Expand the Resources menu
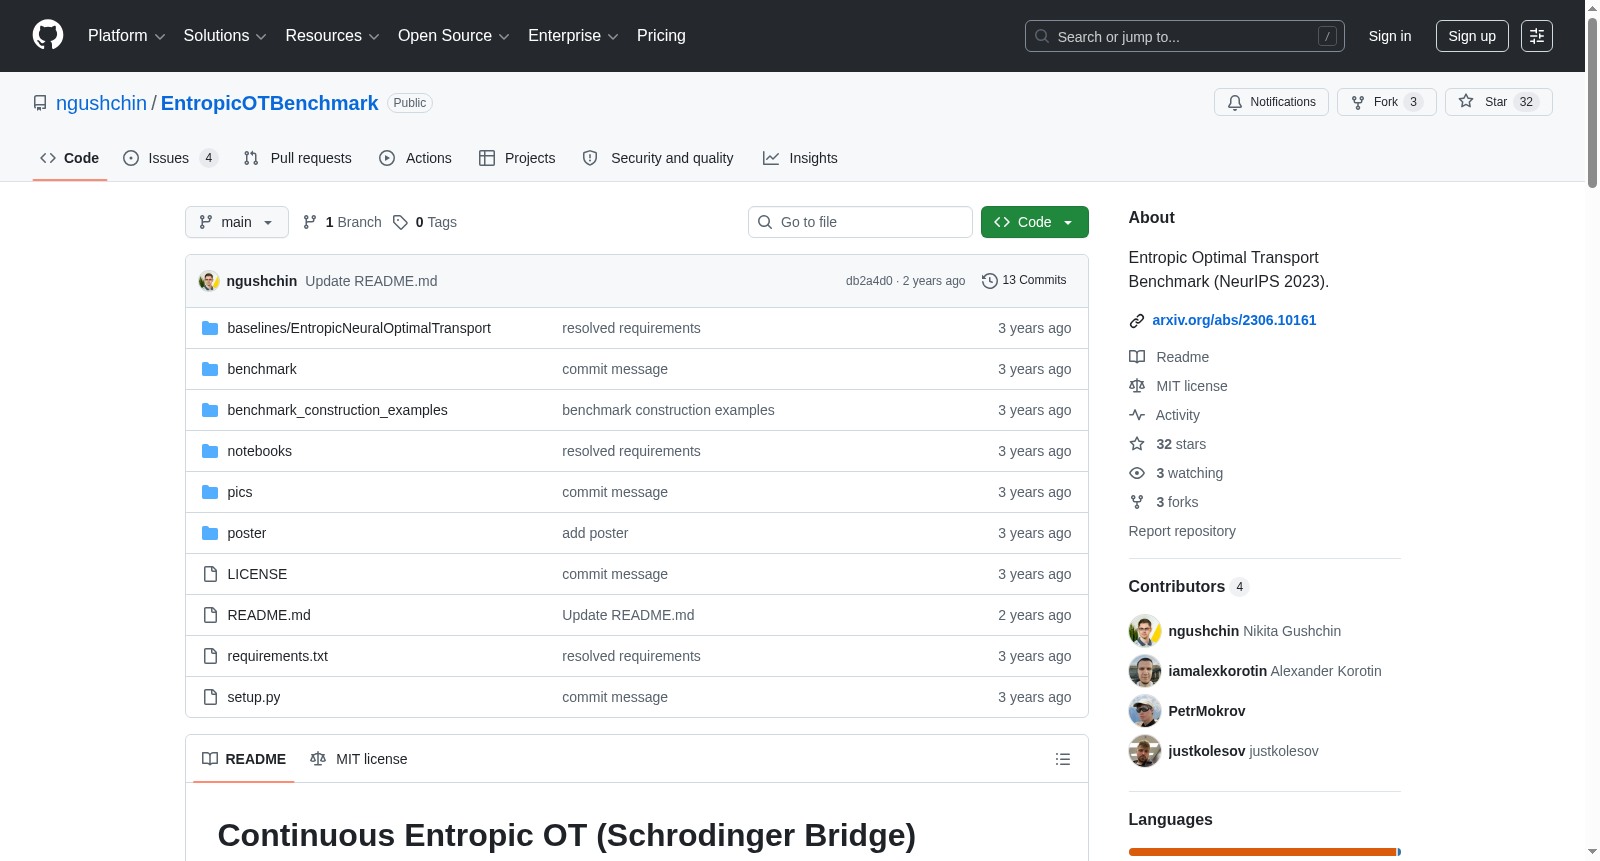The height and width of the screenshot is (861, 1600). click(332, 36)
